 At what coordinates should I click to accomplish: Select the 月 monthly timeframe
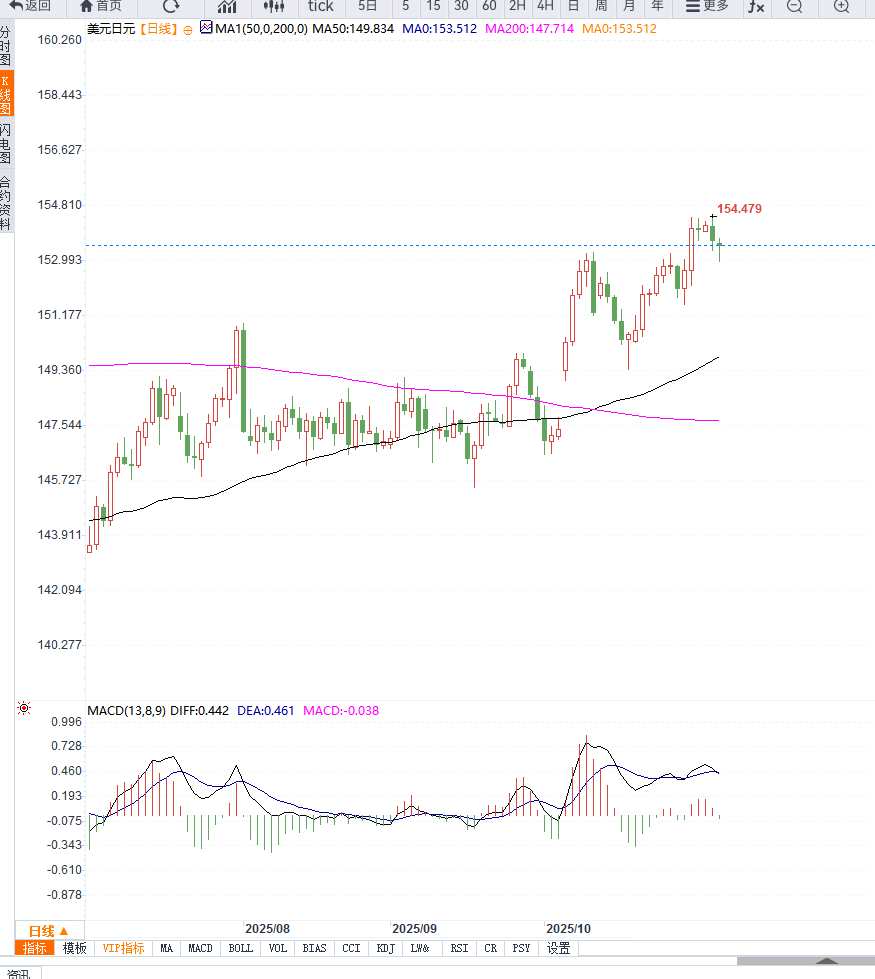click(x=629, y=6)
